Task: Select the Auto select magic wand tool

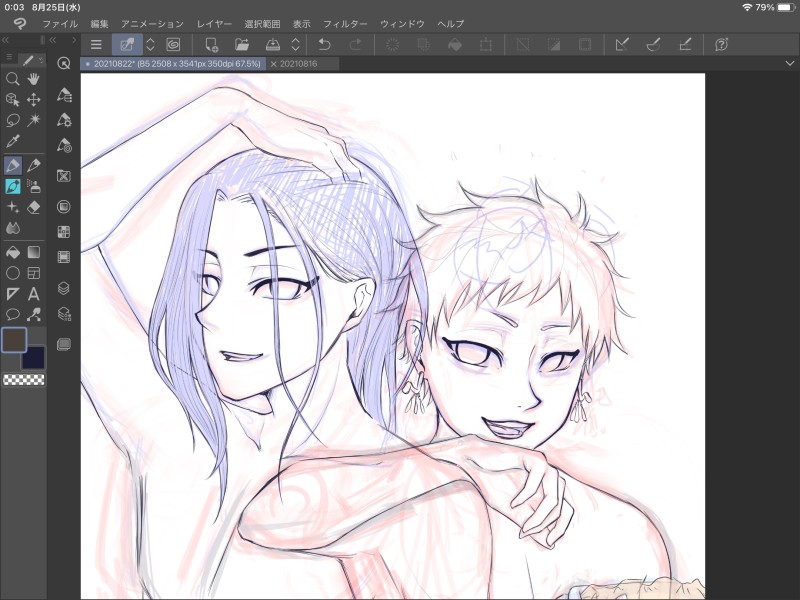Action: point(34,120)
